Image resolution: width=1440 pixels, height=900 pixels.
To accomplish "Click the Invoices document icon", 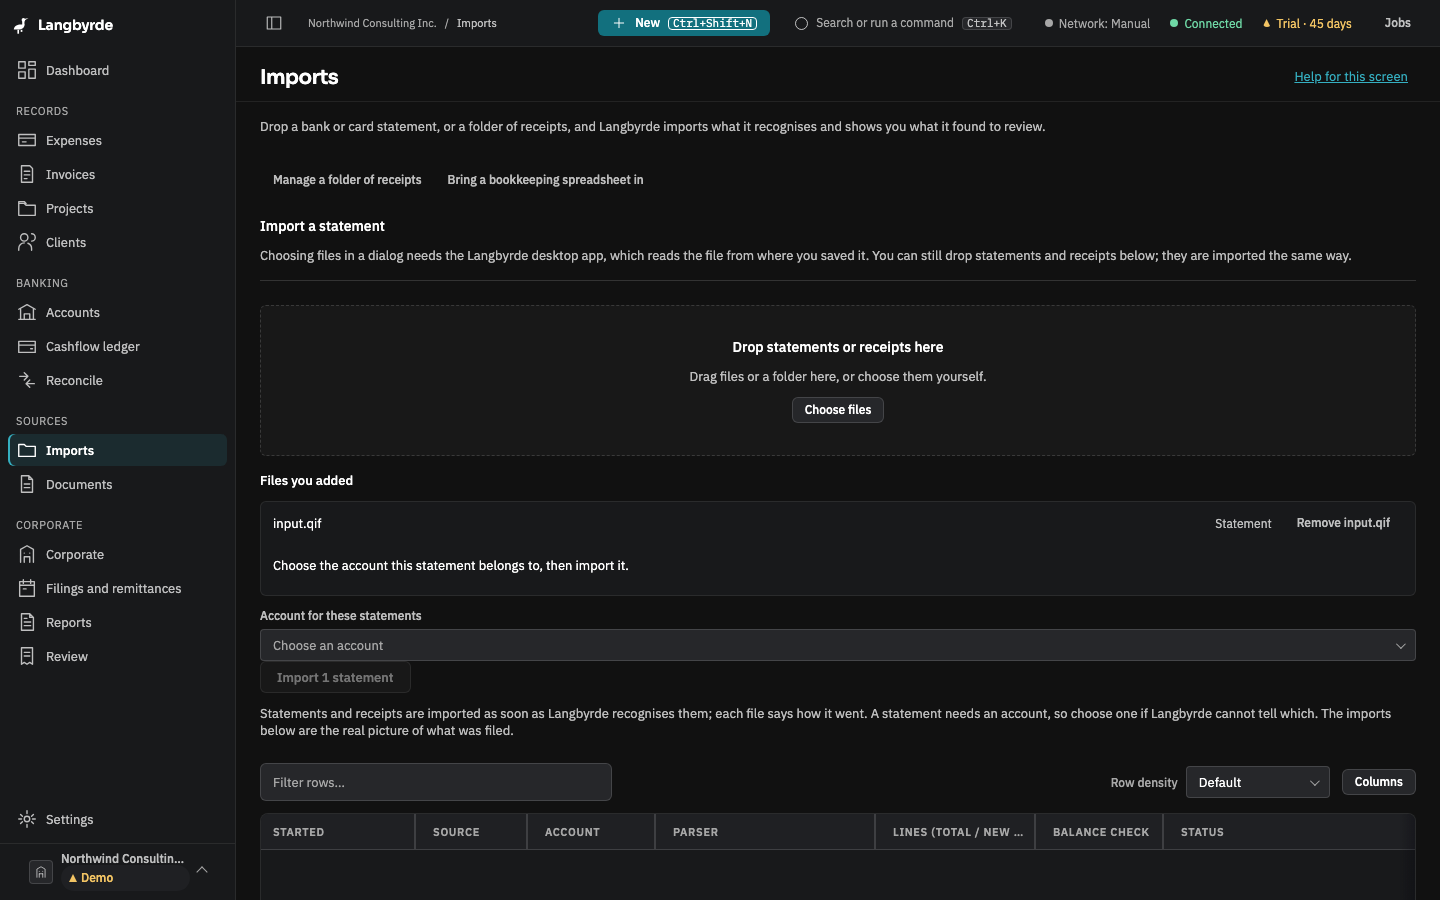I will tap(27, 174).
